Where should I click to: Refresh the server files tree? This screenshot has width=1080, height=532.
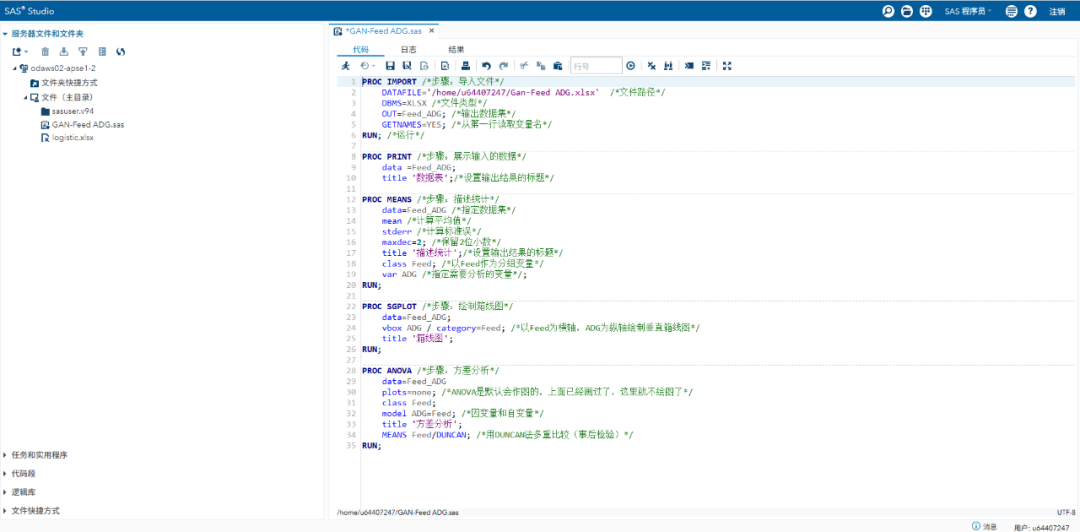point(120,51)
